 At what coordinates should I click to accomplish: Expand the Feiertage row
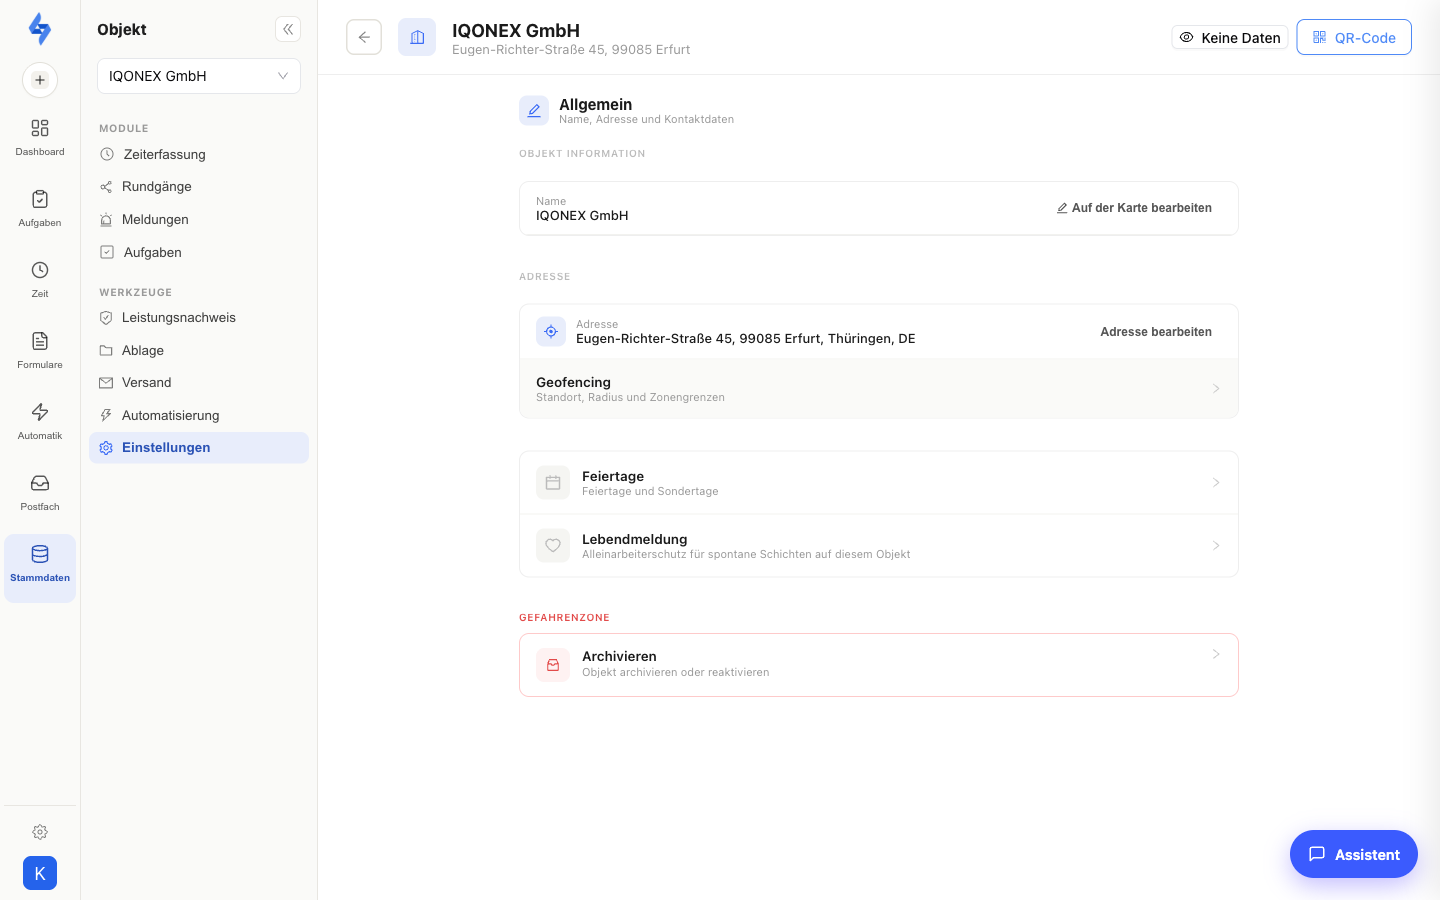tap(879, 483)
